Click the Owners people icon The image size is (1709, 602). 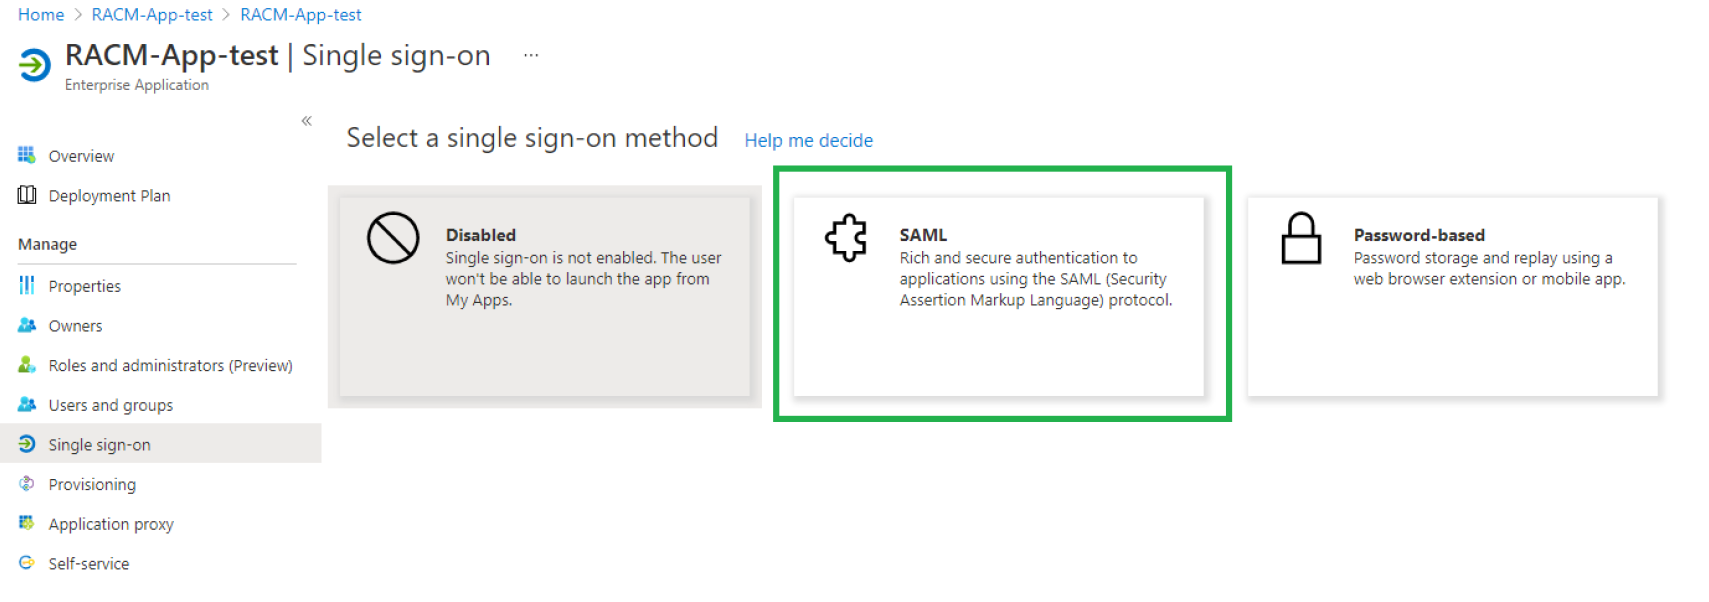[x=27, y=325]
